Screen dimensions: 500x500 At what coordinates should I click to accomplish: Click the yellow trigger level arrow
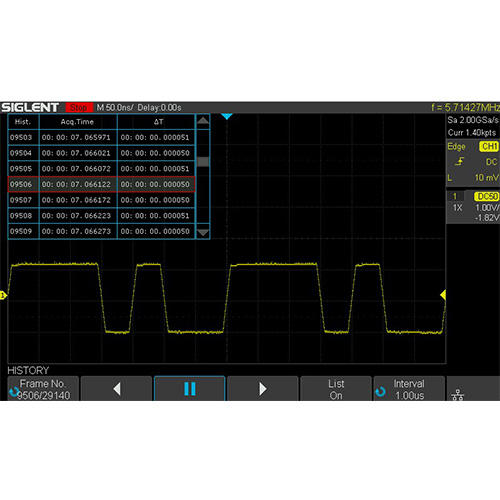(443, 295)
